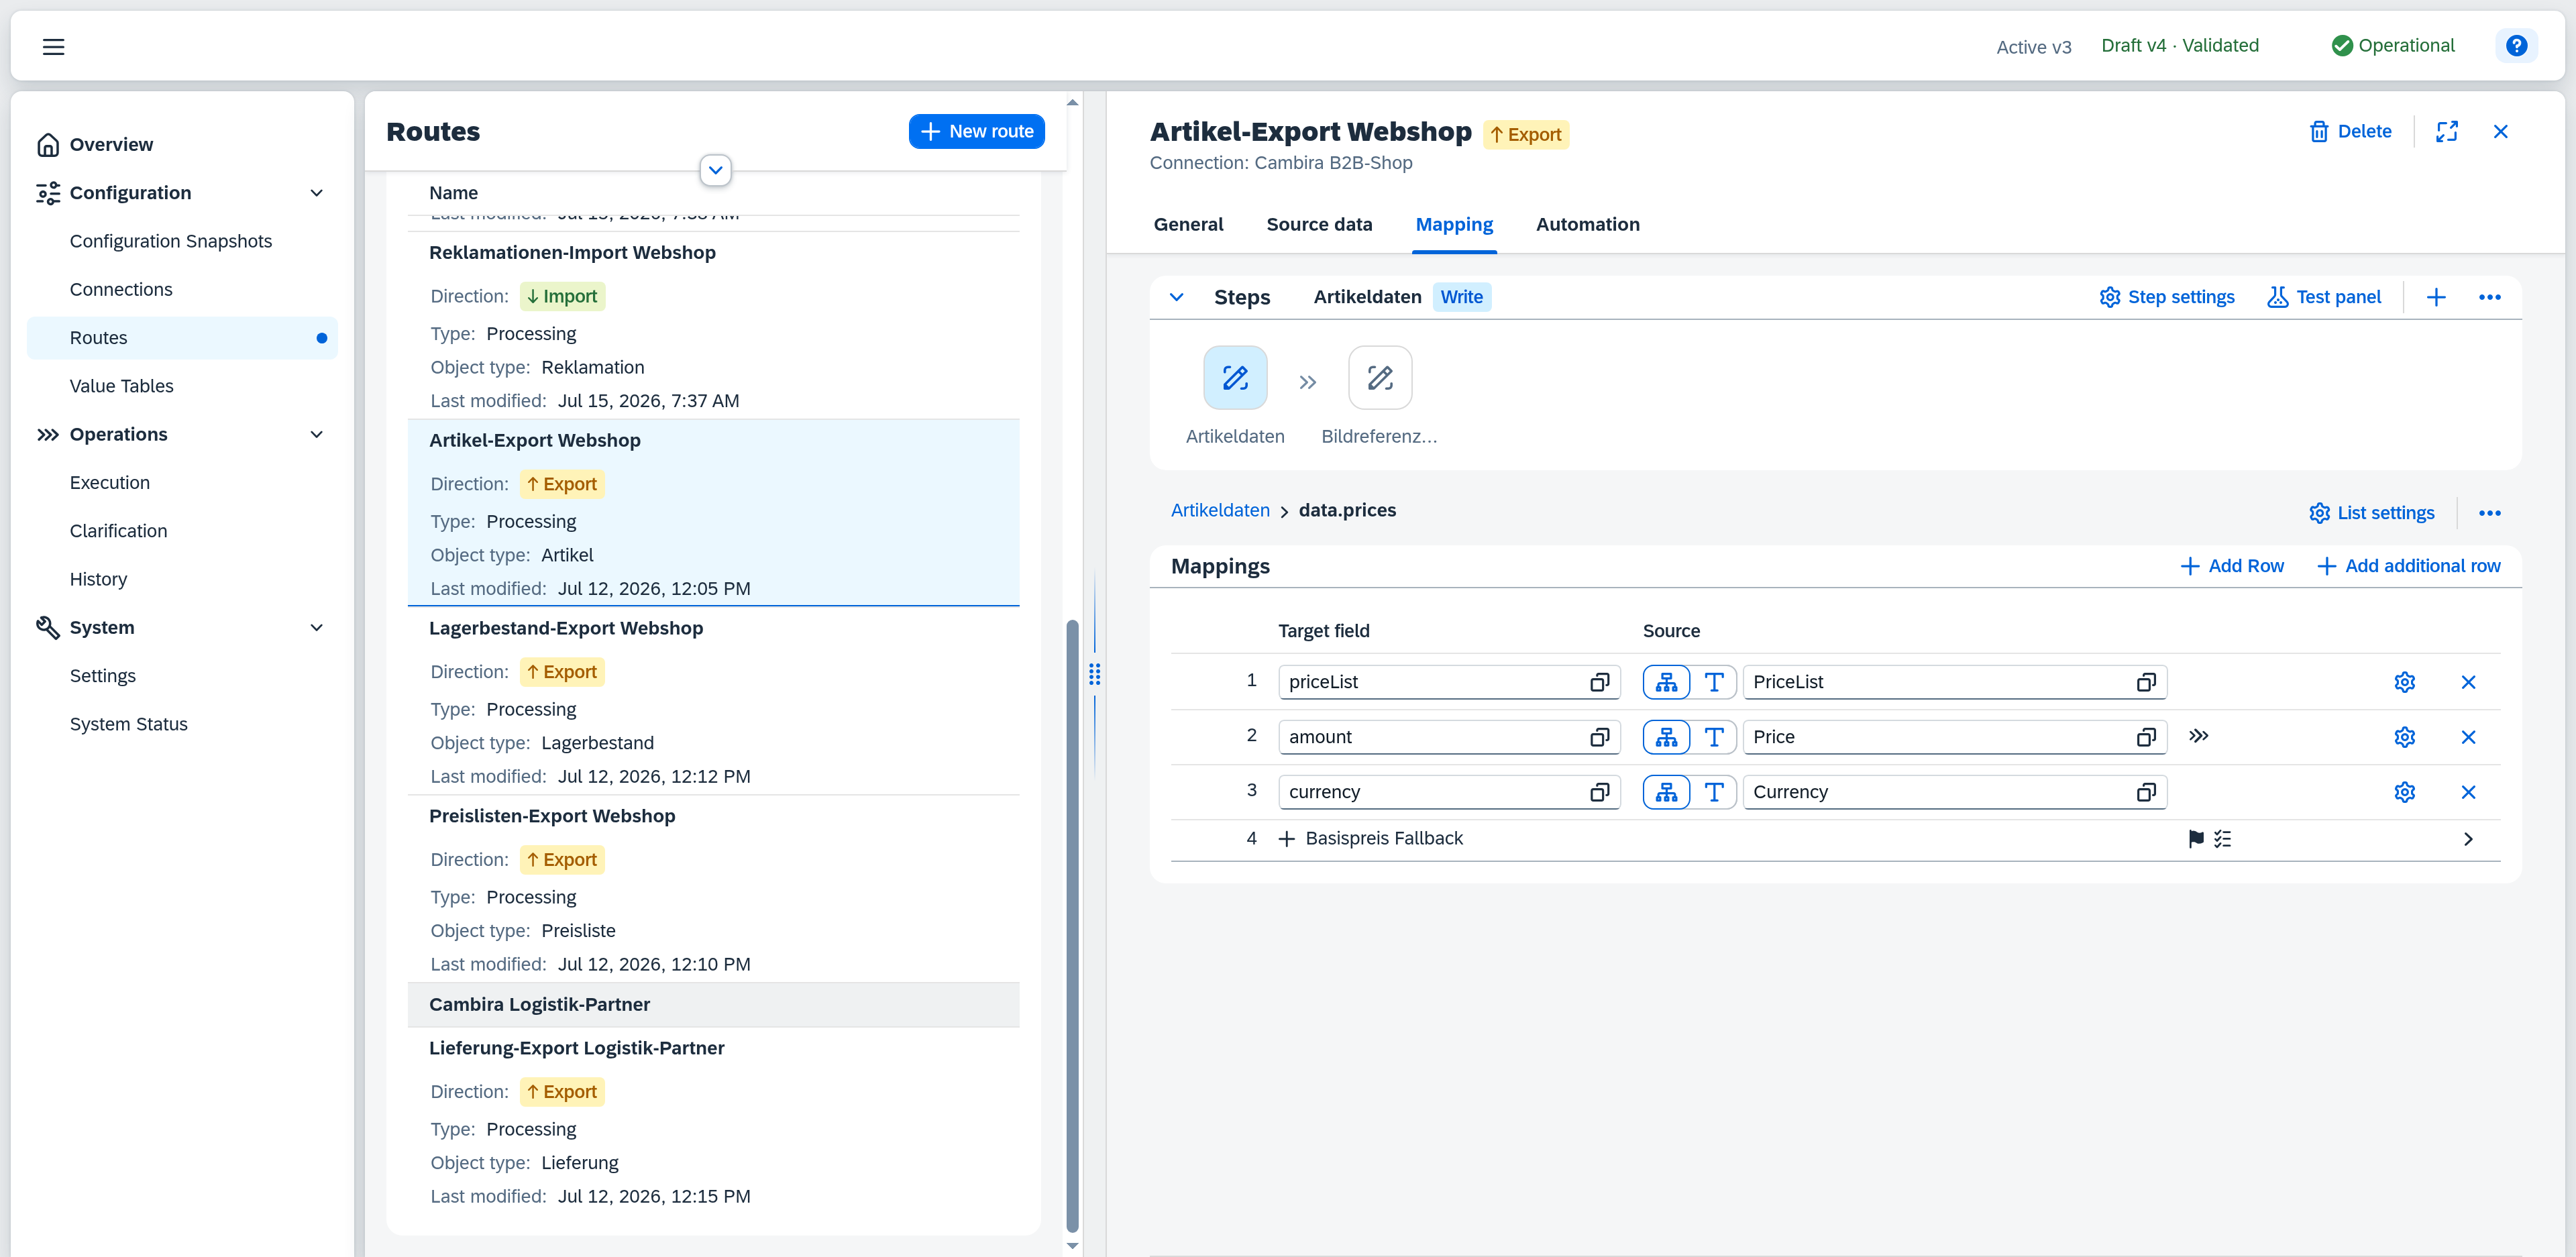
Task: Collapse the Configuration nav section
Action: (x=316, y=193)
